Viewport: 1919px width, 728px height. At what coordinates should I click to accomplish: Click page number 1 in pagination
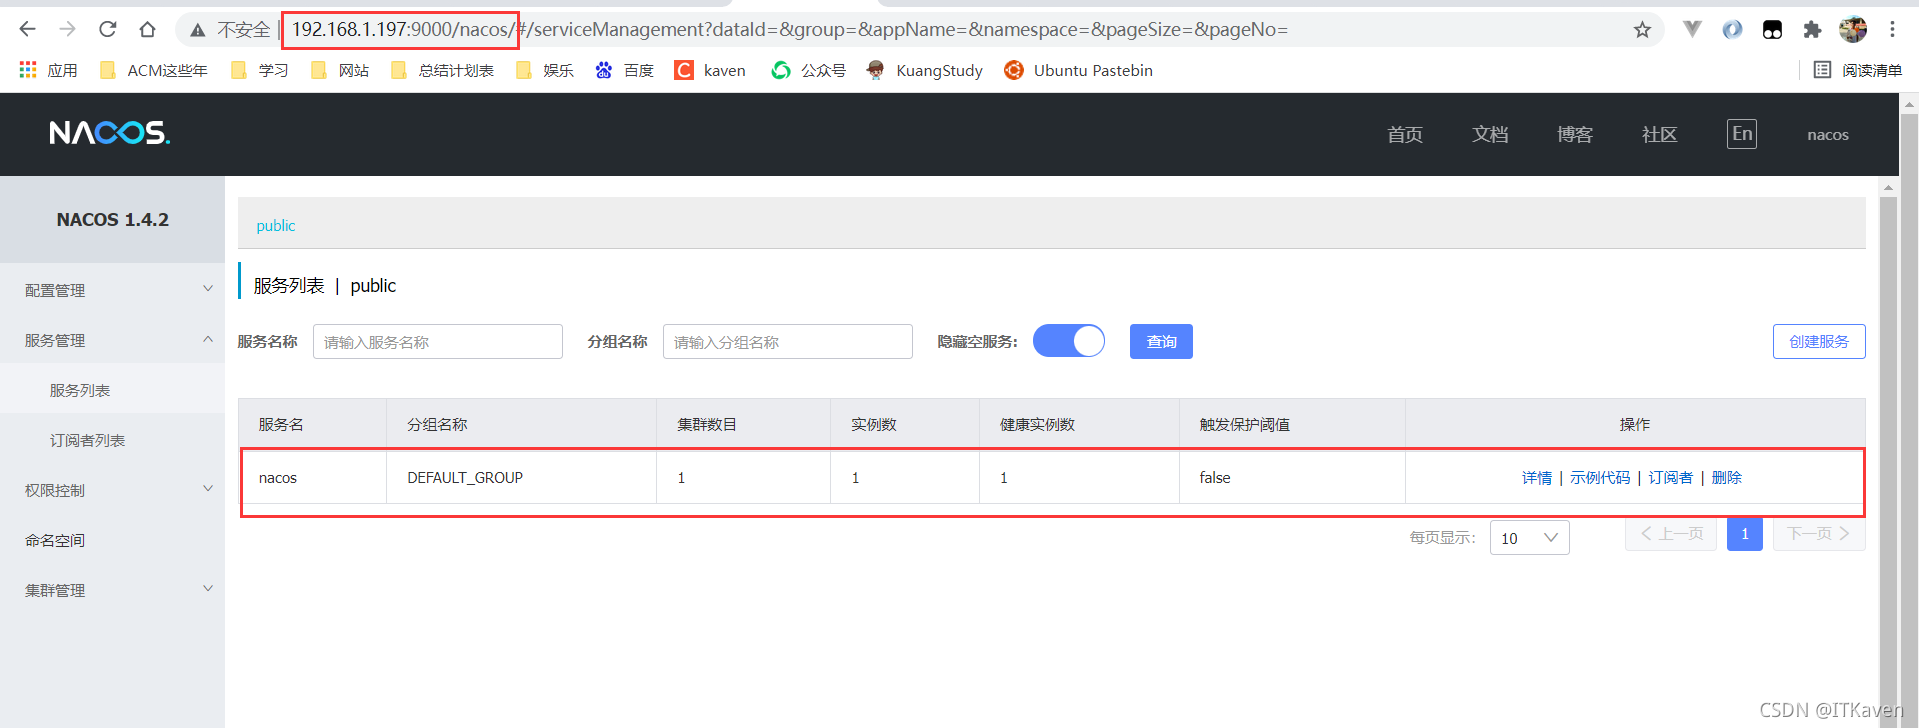coord(1745,534)
